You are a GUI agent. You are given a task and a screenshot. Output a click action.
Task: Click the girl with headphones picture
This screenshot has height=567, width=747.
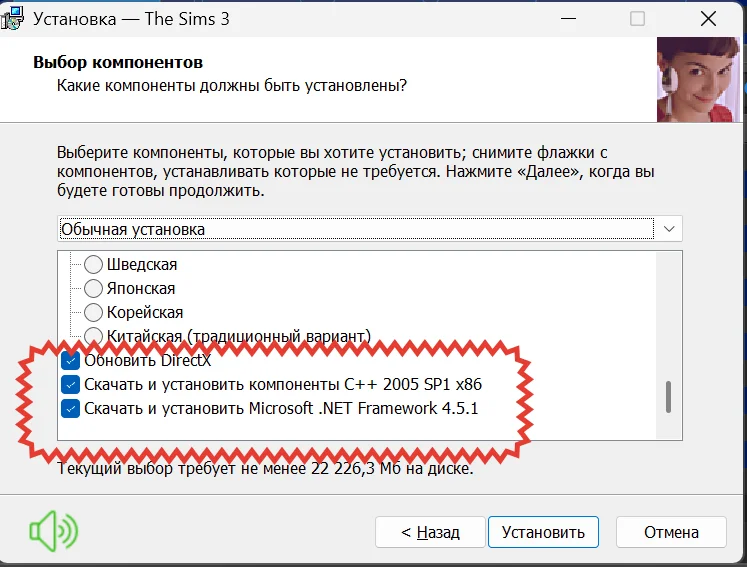coord(701,80)
